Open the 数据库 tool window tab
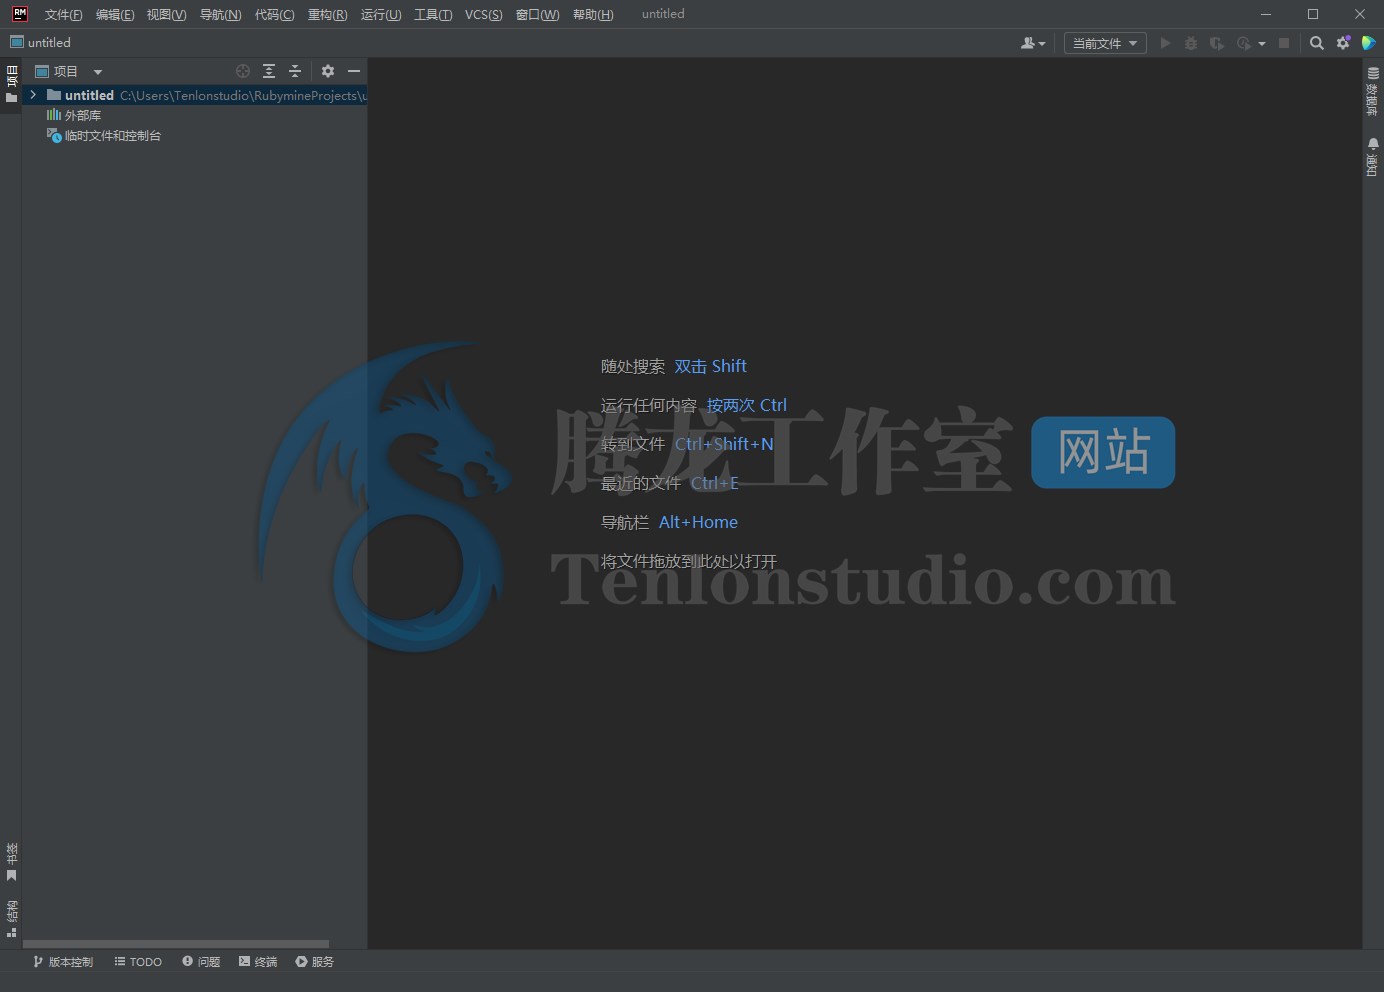 (1373, 92)
